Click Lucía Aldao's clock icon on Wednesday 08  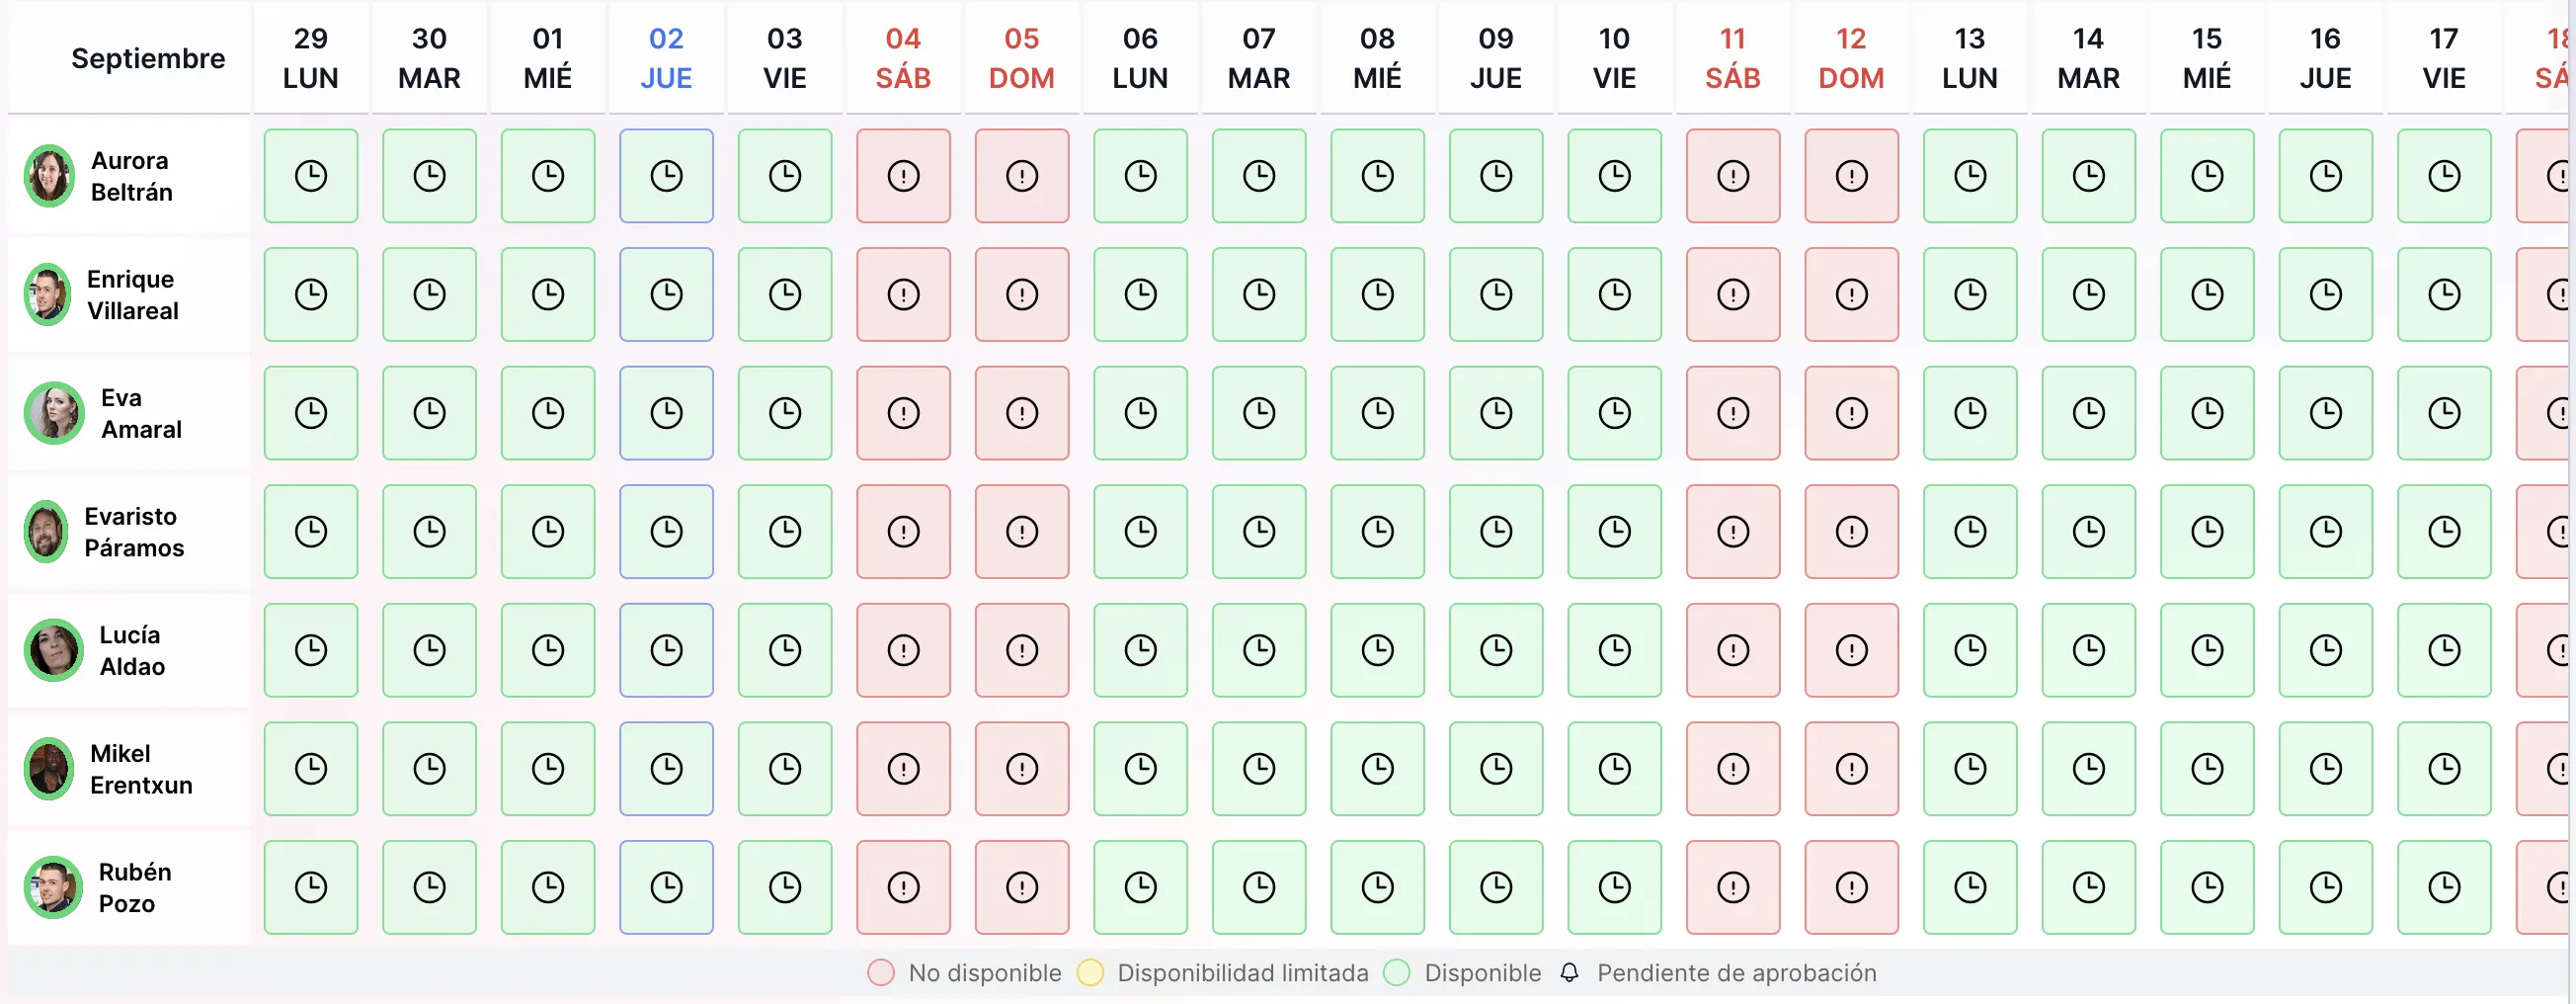pos(1377,650)
